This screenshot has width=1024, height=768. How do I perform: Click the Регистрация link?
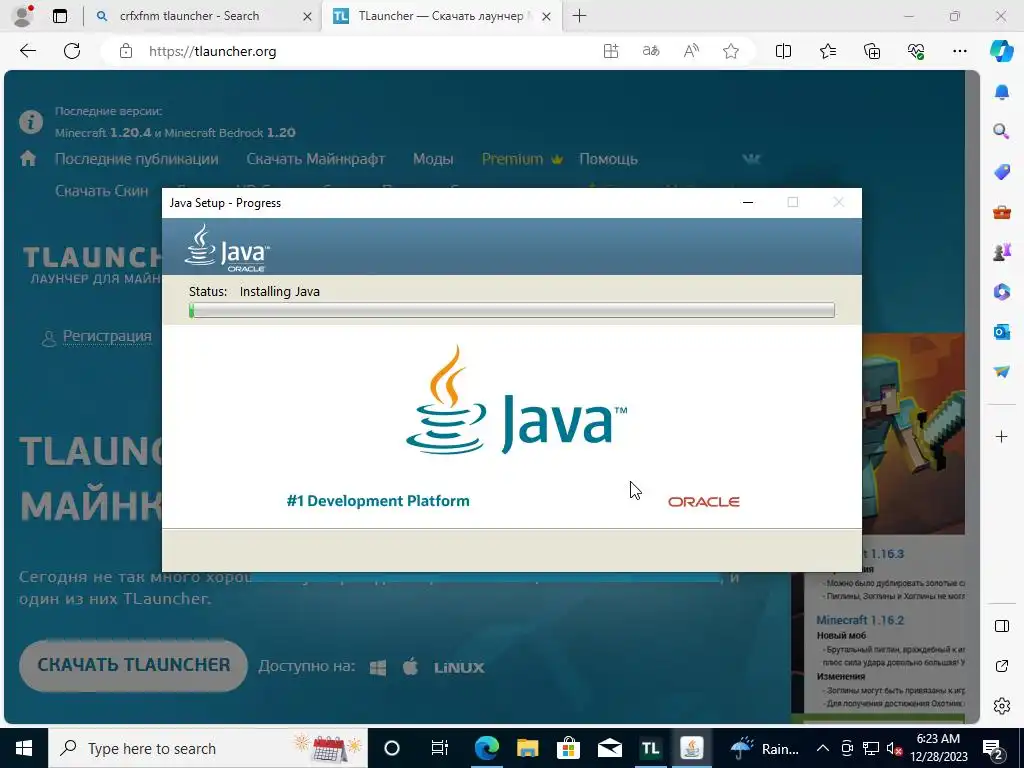pyautogui.click(x=107, y=336)
